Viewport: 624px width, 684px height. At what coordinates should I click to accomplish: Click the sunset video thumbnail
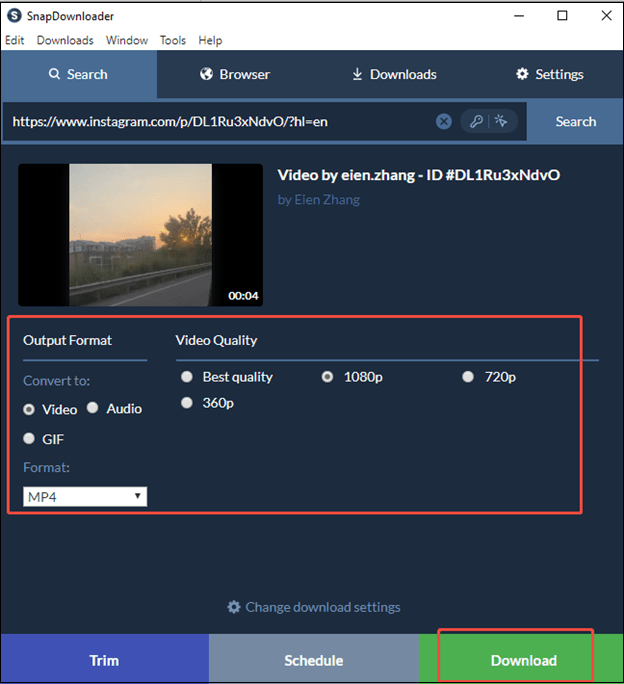(x=141, y=235)
